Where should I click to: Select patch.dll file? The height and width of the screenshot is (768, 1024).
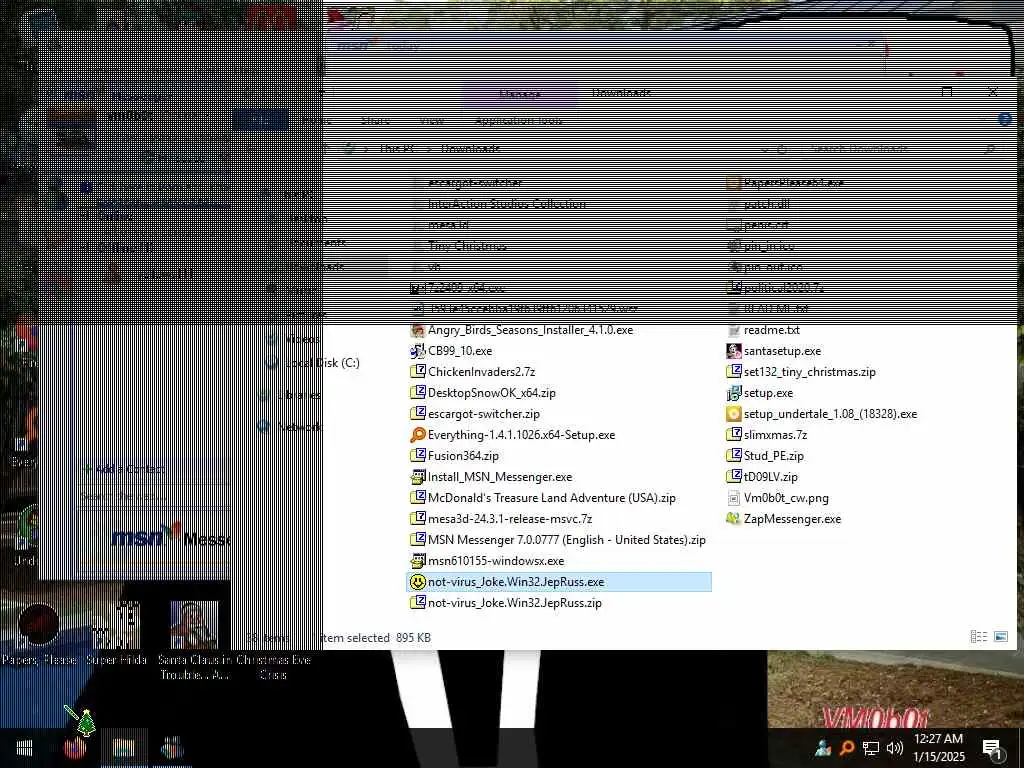758,204
